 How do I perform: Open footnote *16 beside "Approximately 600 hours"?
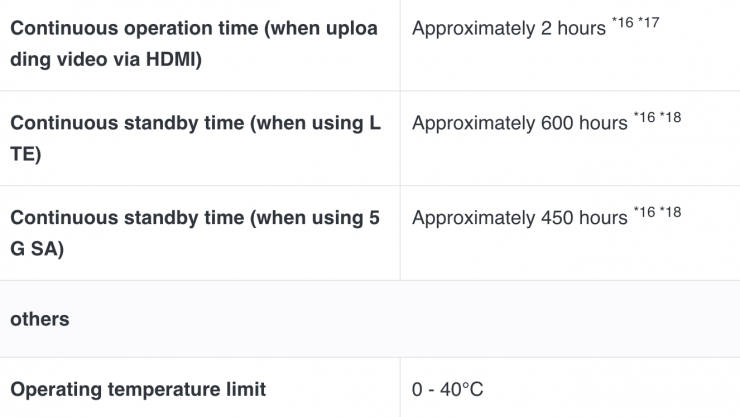click(x=644, y=118)
